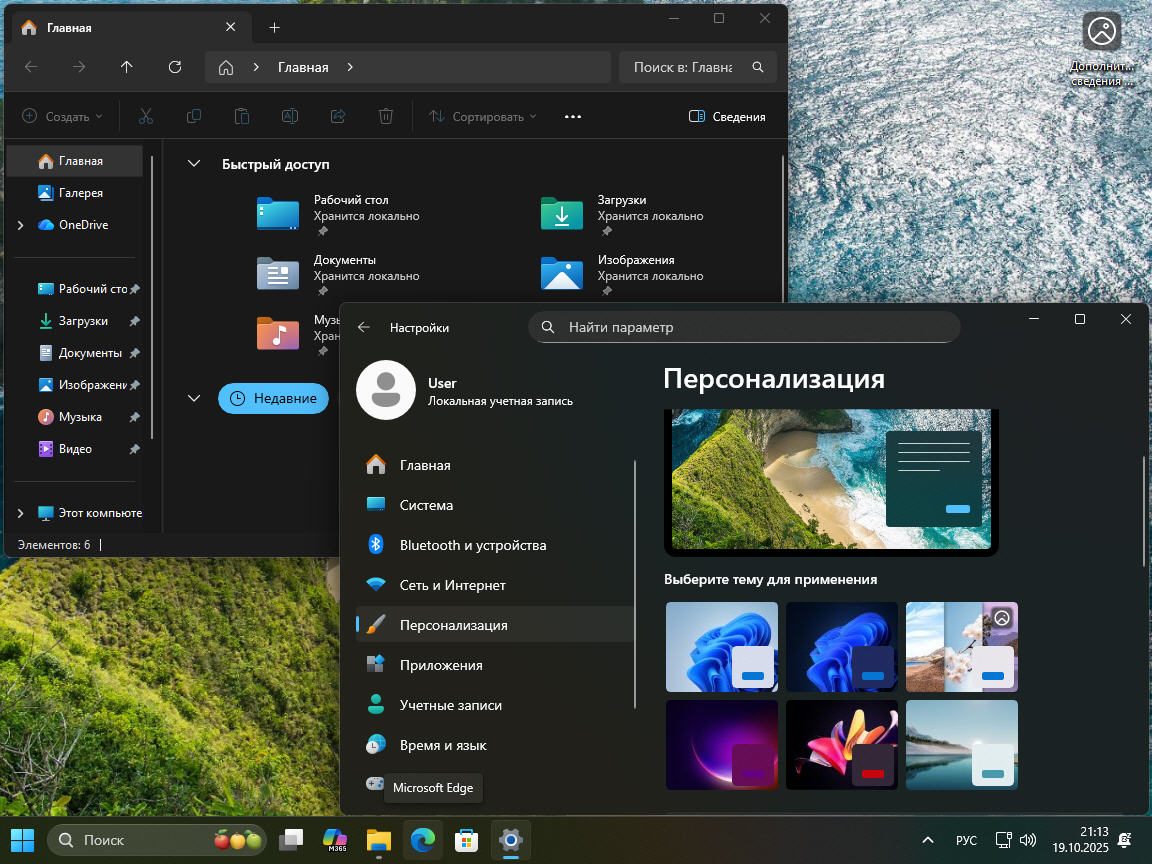The height and width of the screenshot is (864, 1152).
Task: Open the Сортировать dropdown
Action: coord(483,117)
